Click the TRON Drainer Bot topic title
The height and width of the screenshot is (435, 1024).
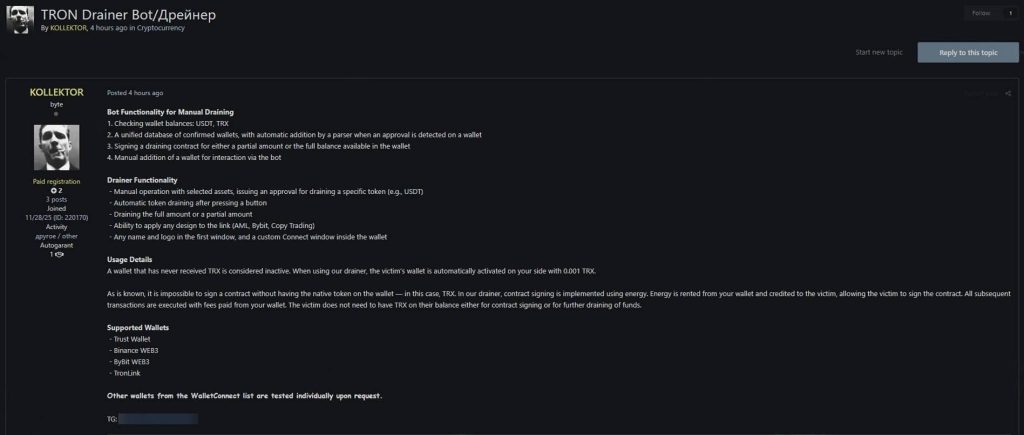[x=129, y=15]
